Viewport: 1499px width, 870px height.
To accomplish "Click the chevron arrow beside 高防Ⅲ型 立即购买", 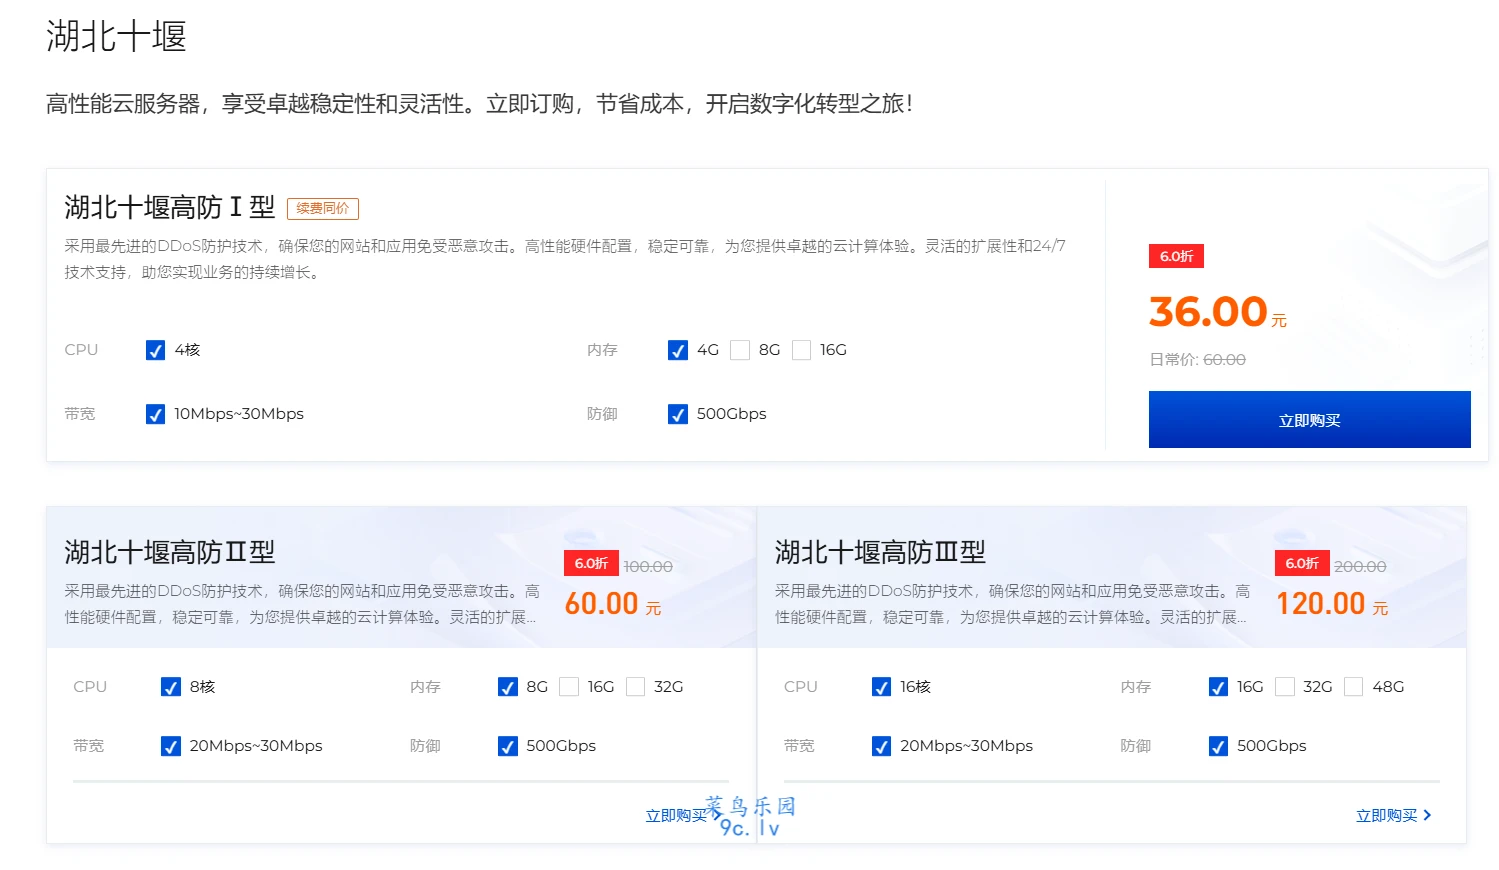I will (1427, 816).
